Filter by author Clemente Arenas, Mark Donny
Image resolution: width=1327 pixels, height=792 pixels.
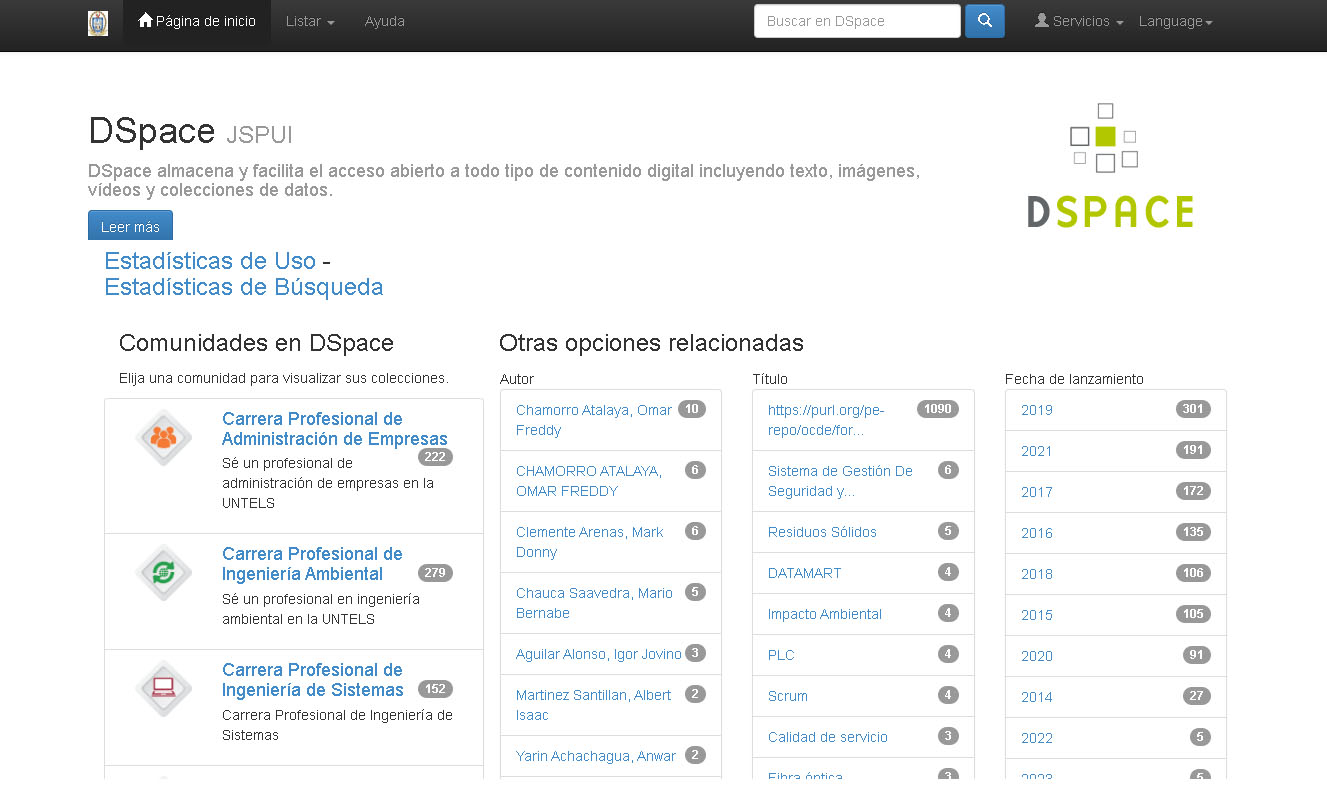click(x=590, y=542)
